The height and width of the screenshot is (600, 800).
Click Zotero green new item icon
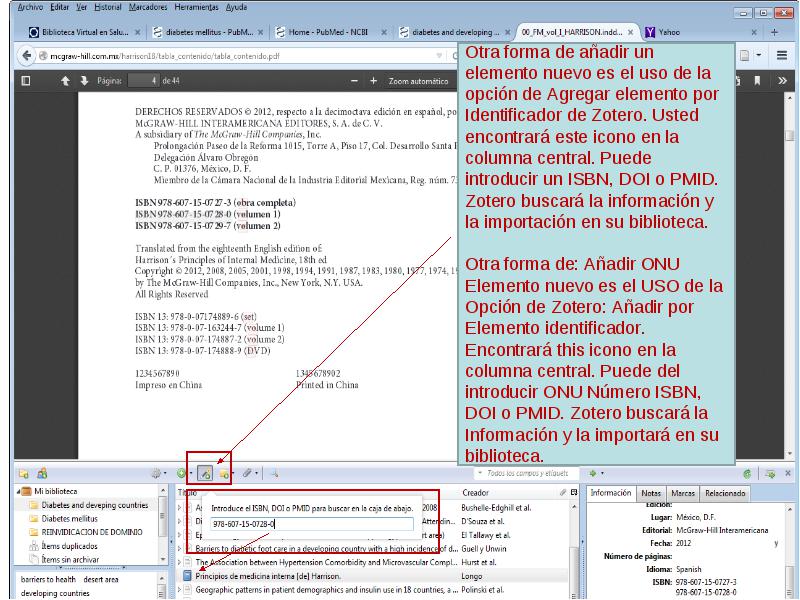click(x=183, y=473)
